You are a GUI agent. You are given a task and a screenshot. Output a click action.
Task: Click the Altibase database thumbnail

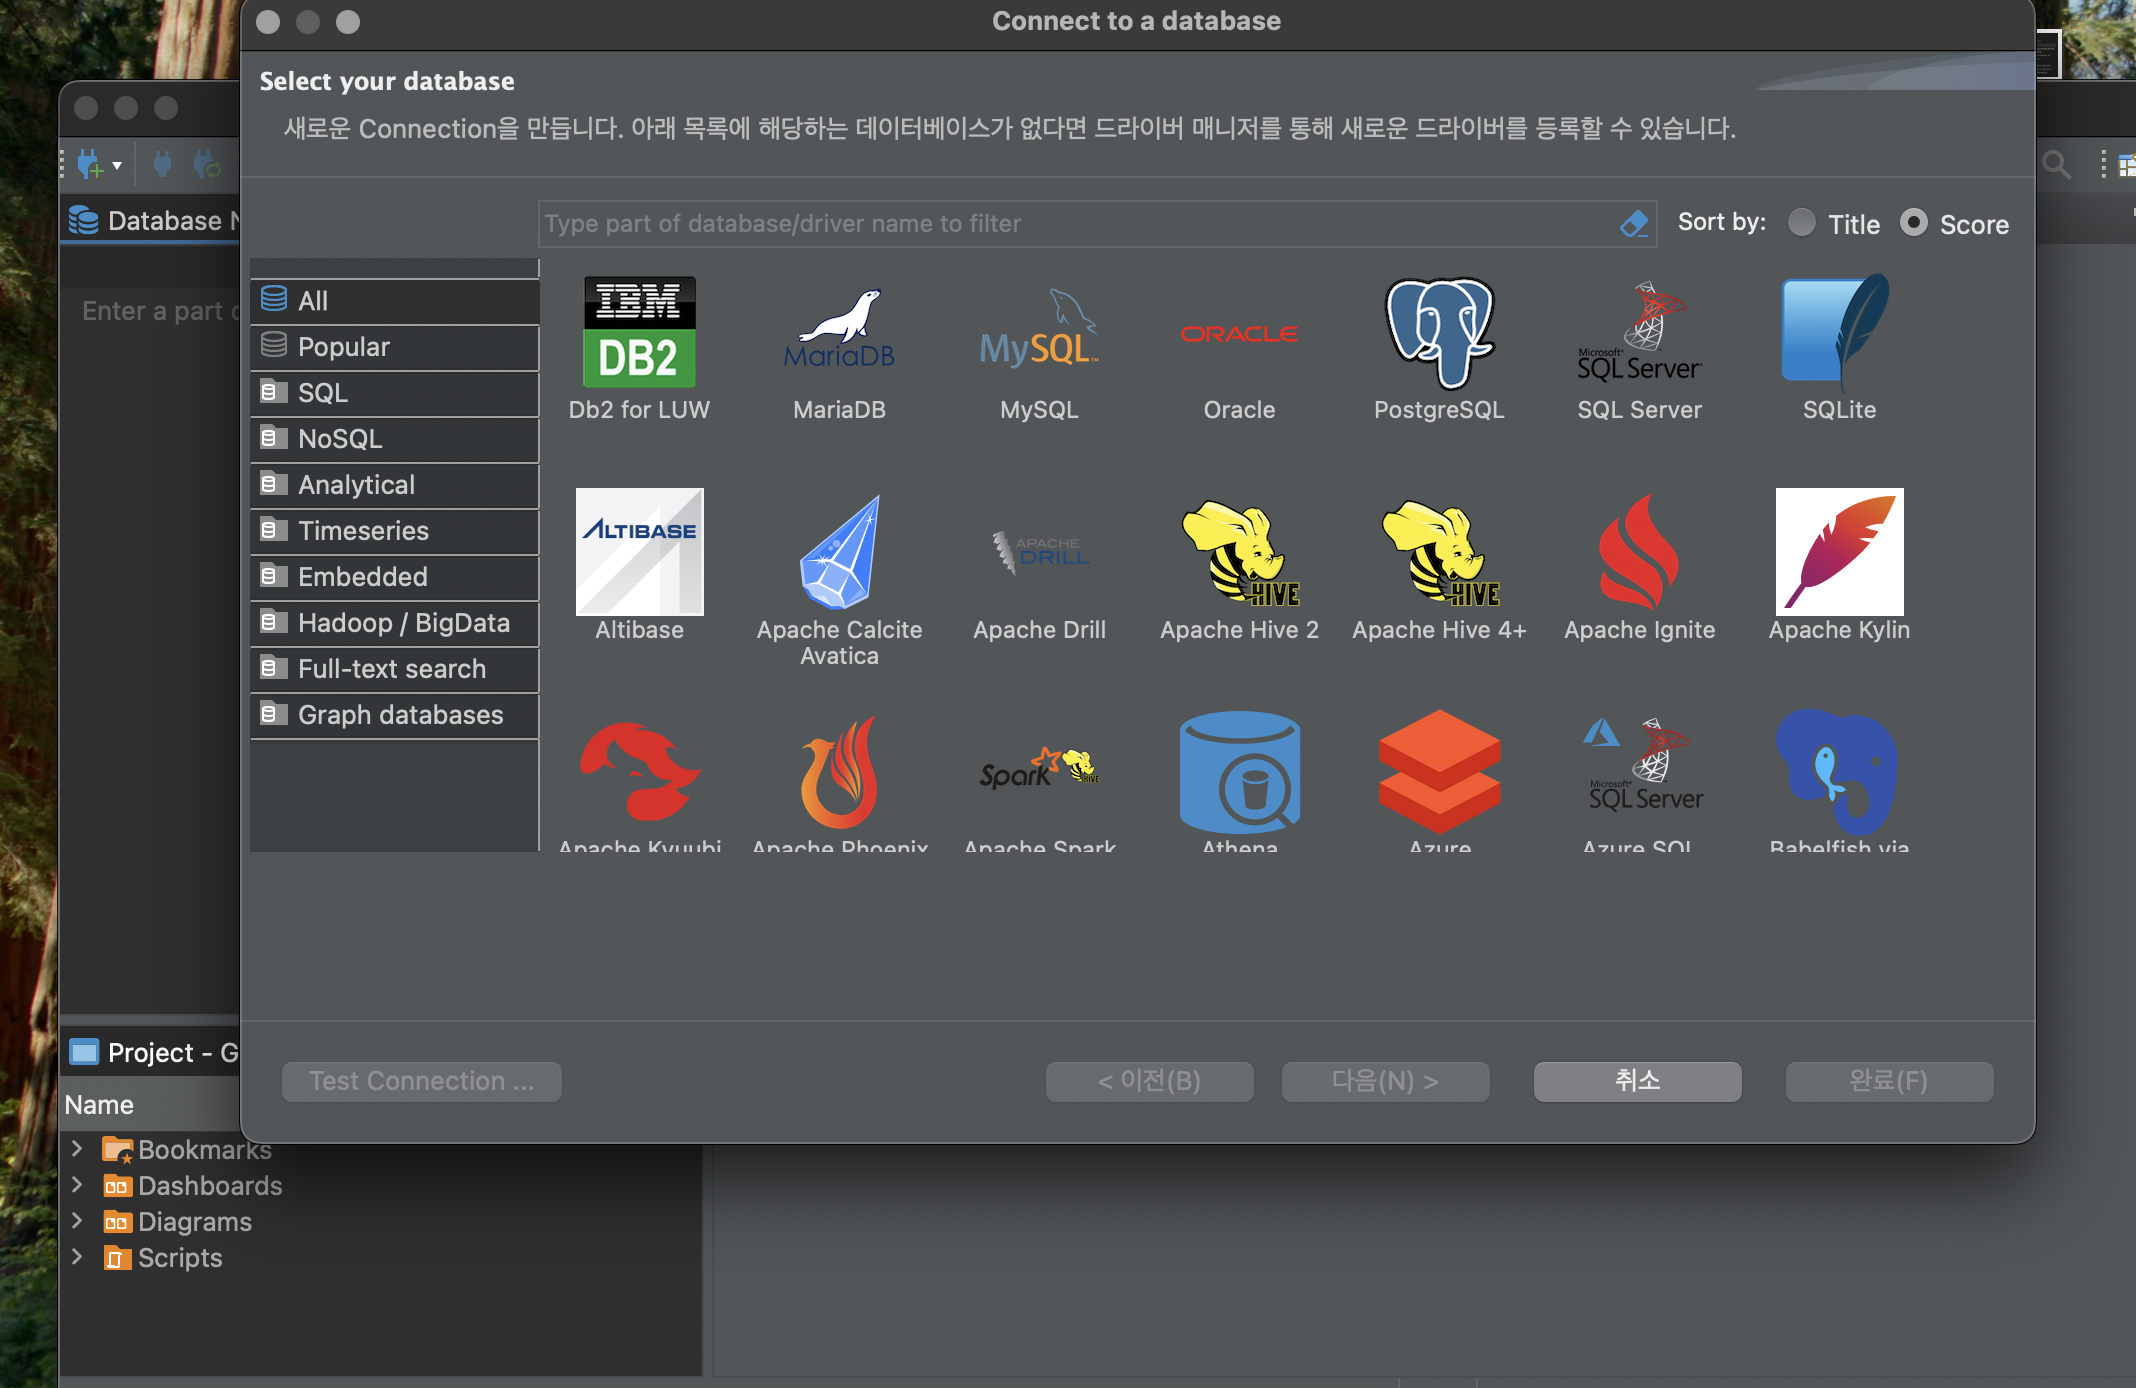coord(639,552)
